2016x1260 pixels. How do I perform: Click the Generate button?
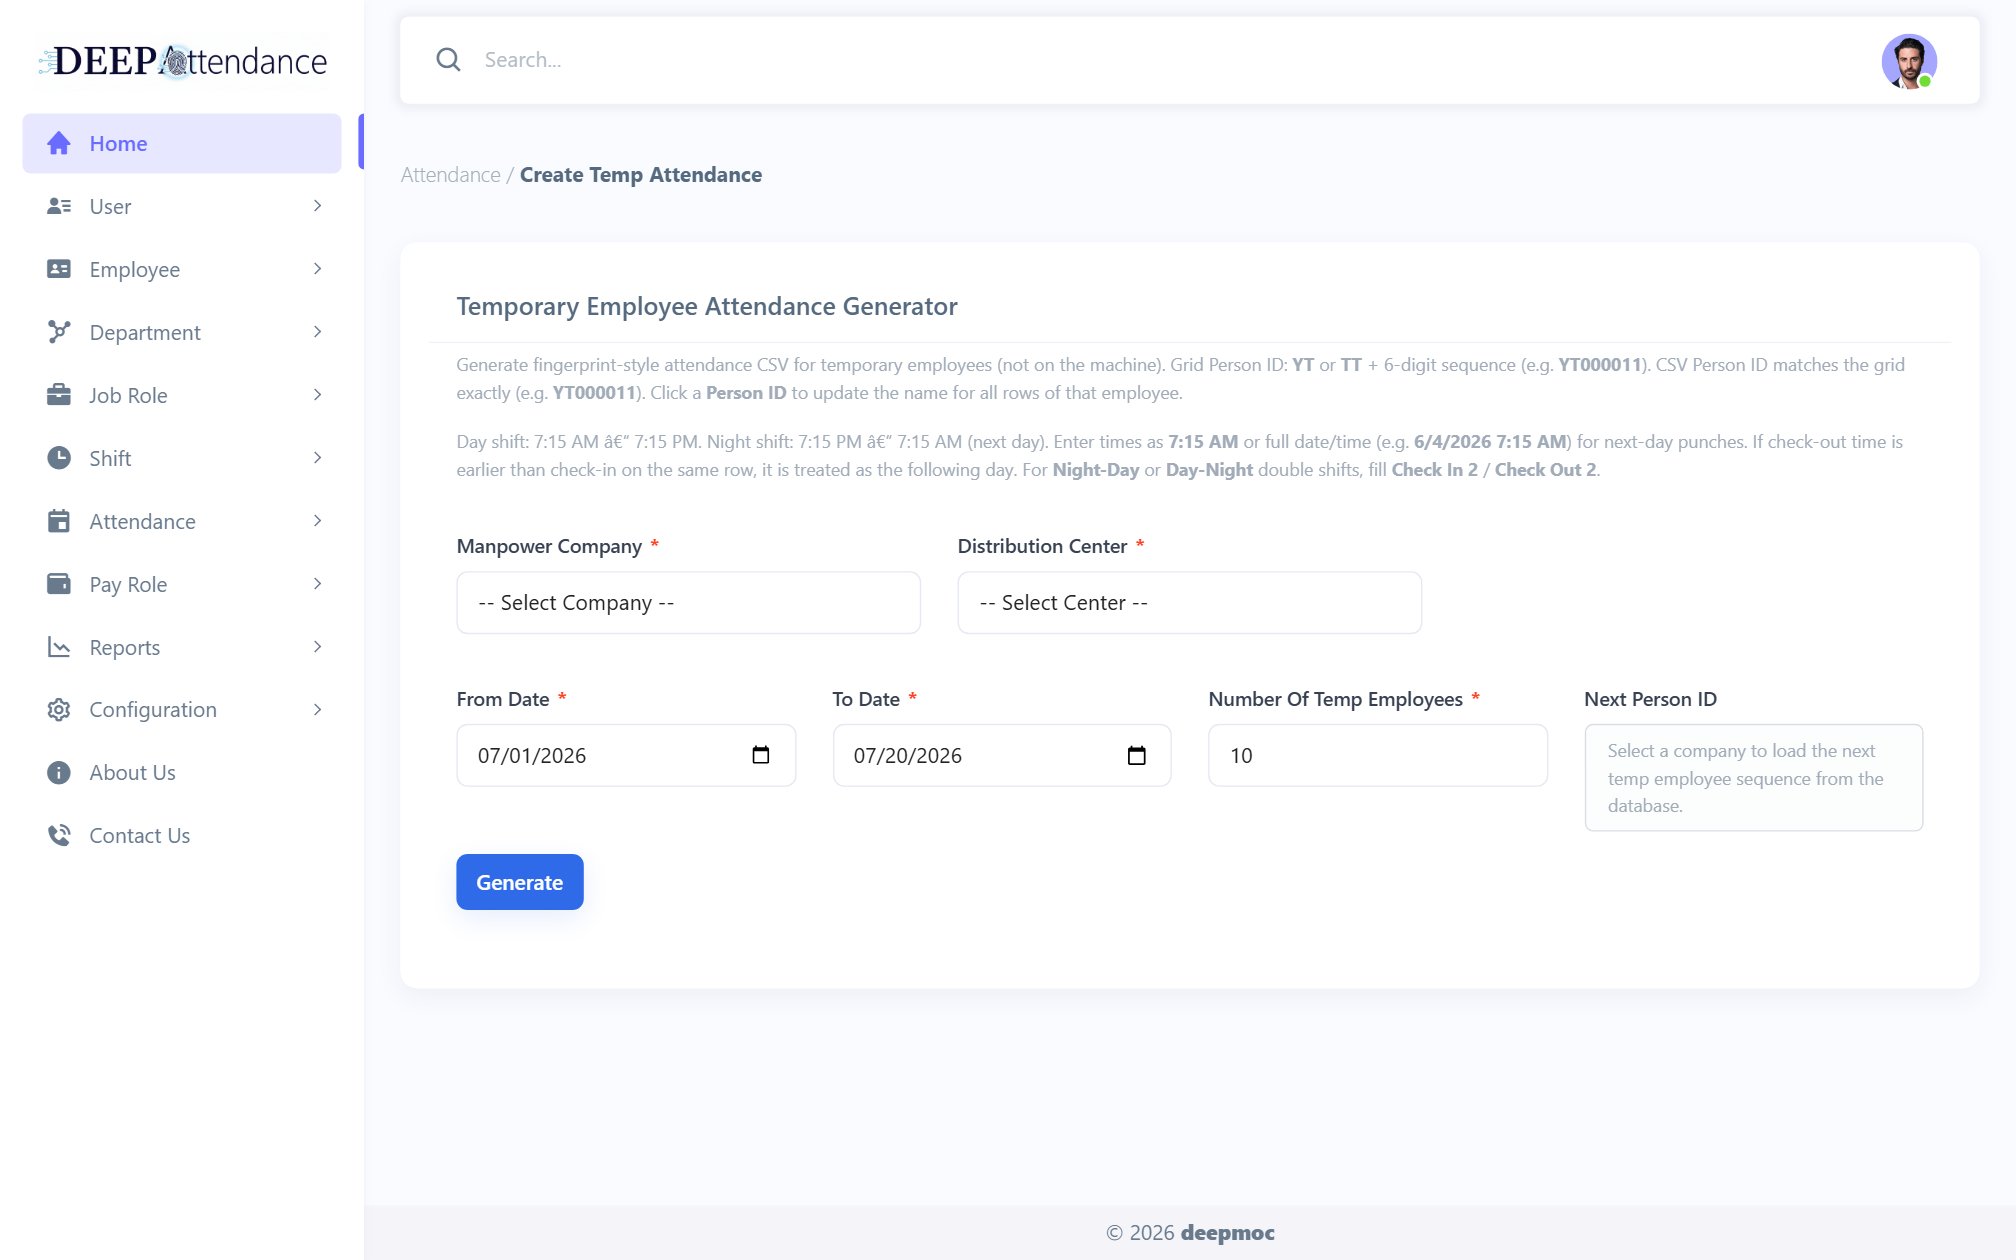pyautogui.click(x=520, y=882)
